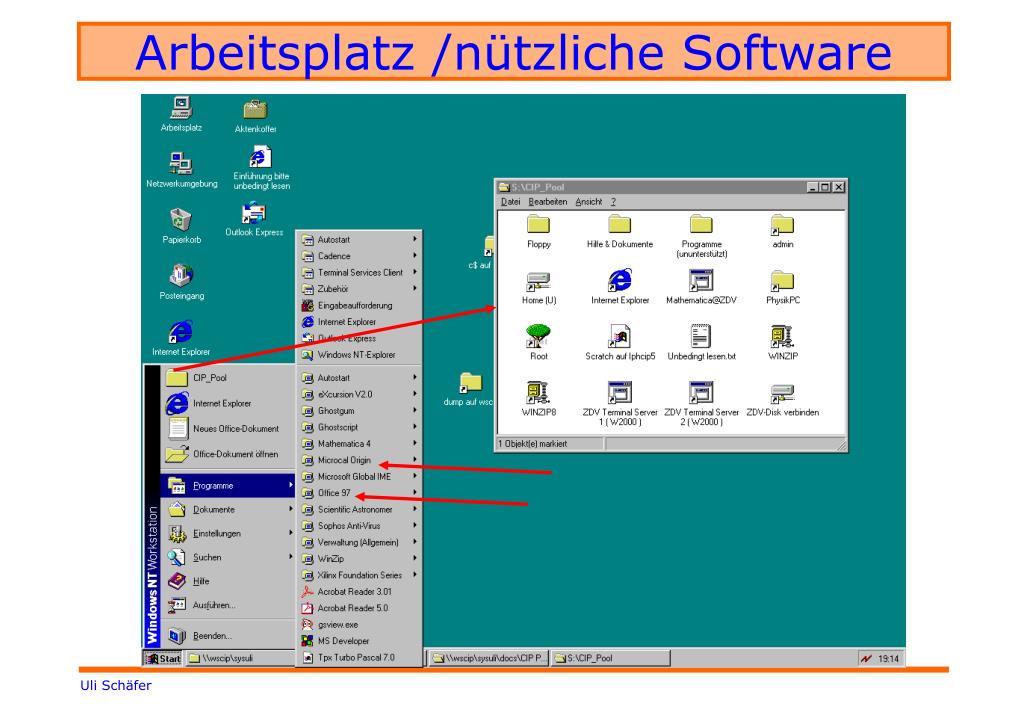Open the Root tree icon
This screenshot has width=1024, height=709.
tap(539, 343)
